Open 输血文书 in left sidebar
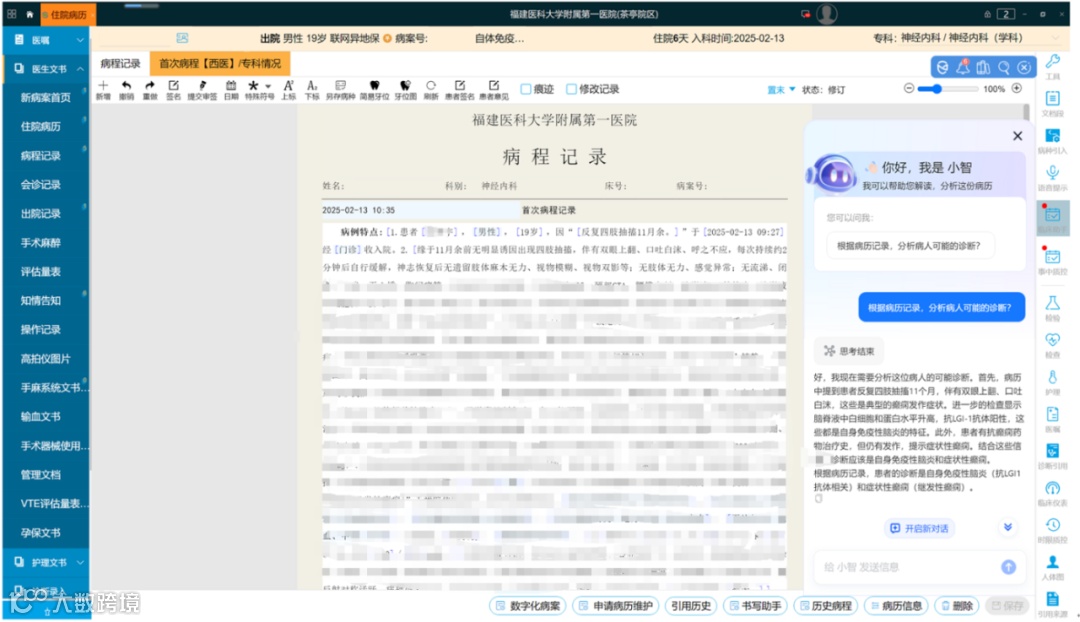 [x=41, y=416]
